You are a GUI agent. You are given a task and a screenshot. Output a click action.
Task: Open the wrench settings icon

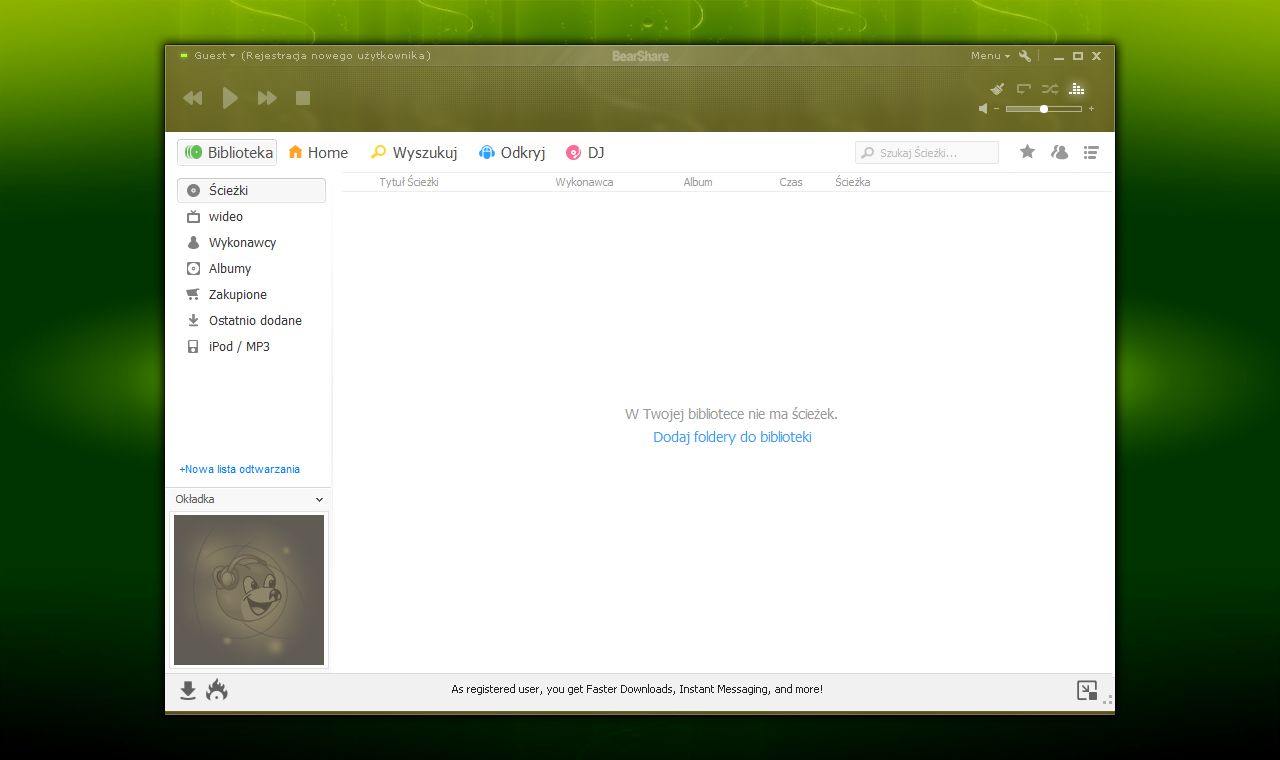pos(1025,56)
